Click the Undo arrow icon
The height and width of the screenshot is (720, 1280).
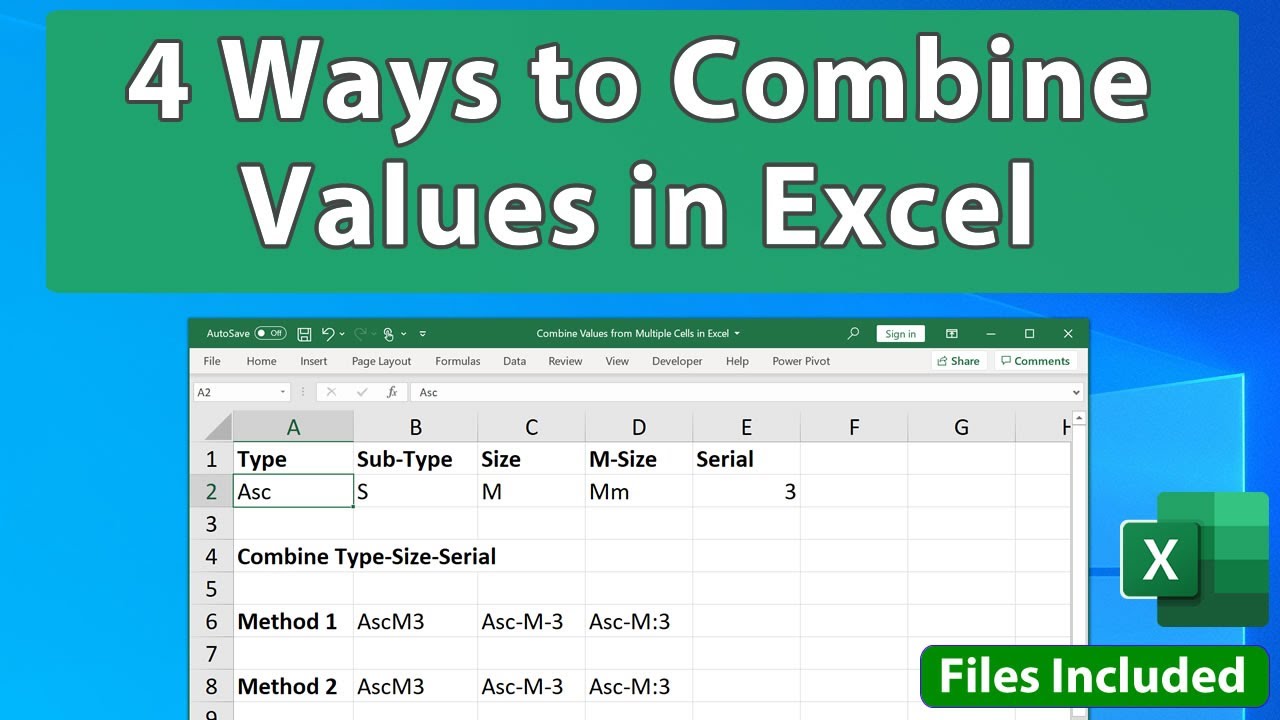point(327,334)
